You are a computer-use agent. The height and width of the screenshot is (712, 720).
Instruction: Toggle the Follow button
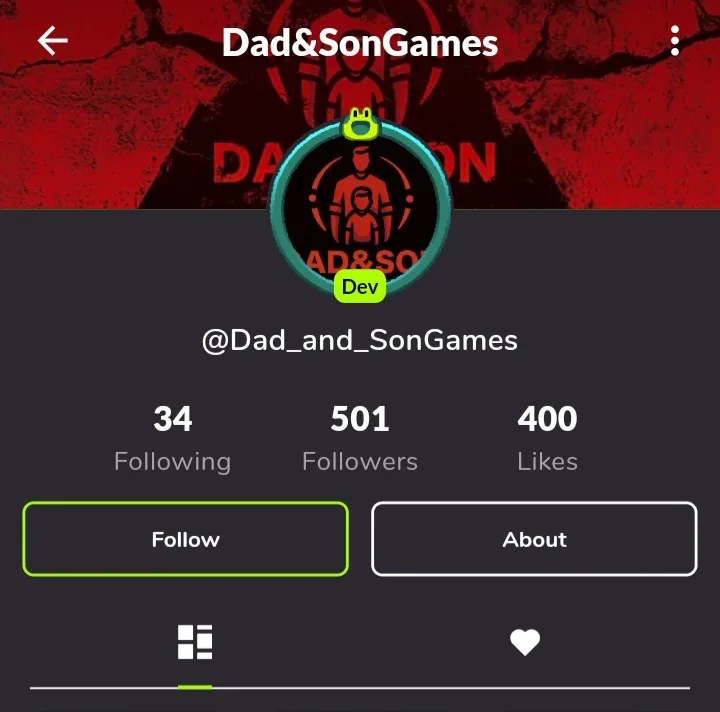pos(186,539)
